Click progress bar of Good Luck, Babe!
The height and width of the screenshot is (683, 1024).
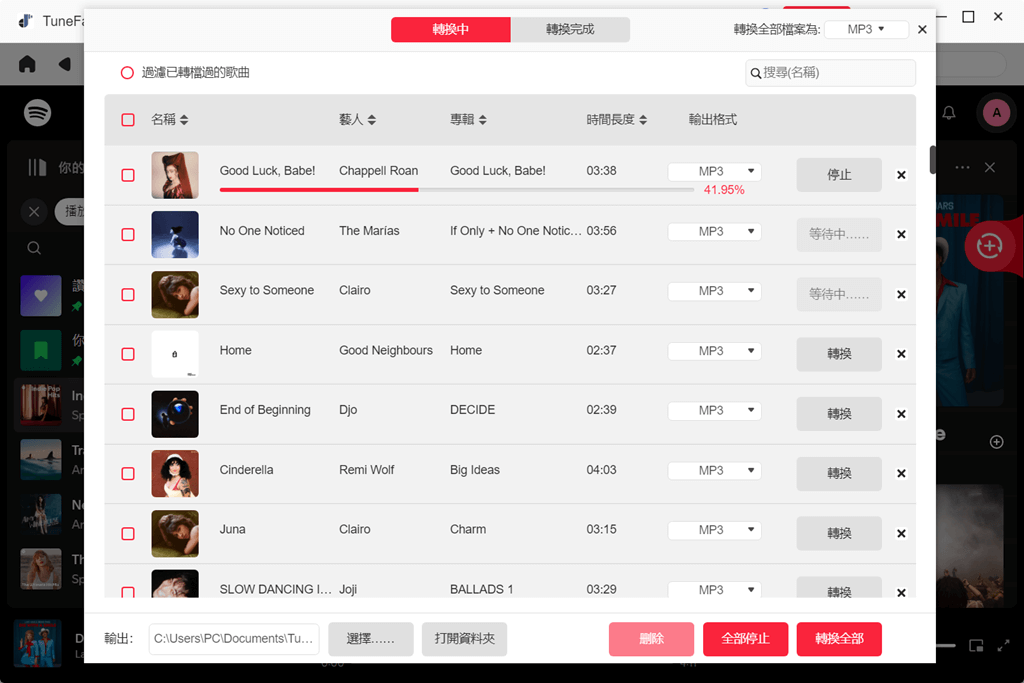click(x=456, y=190)
